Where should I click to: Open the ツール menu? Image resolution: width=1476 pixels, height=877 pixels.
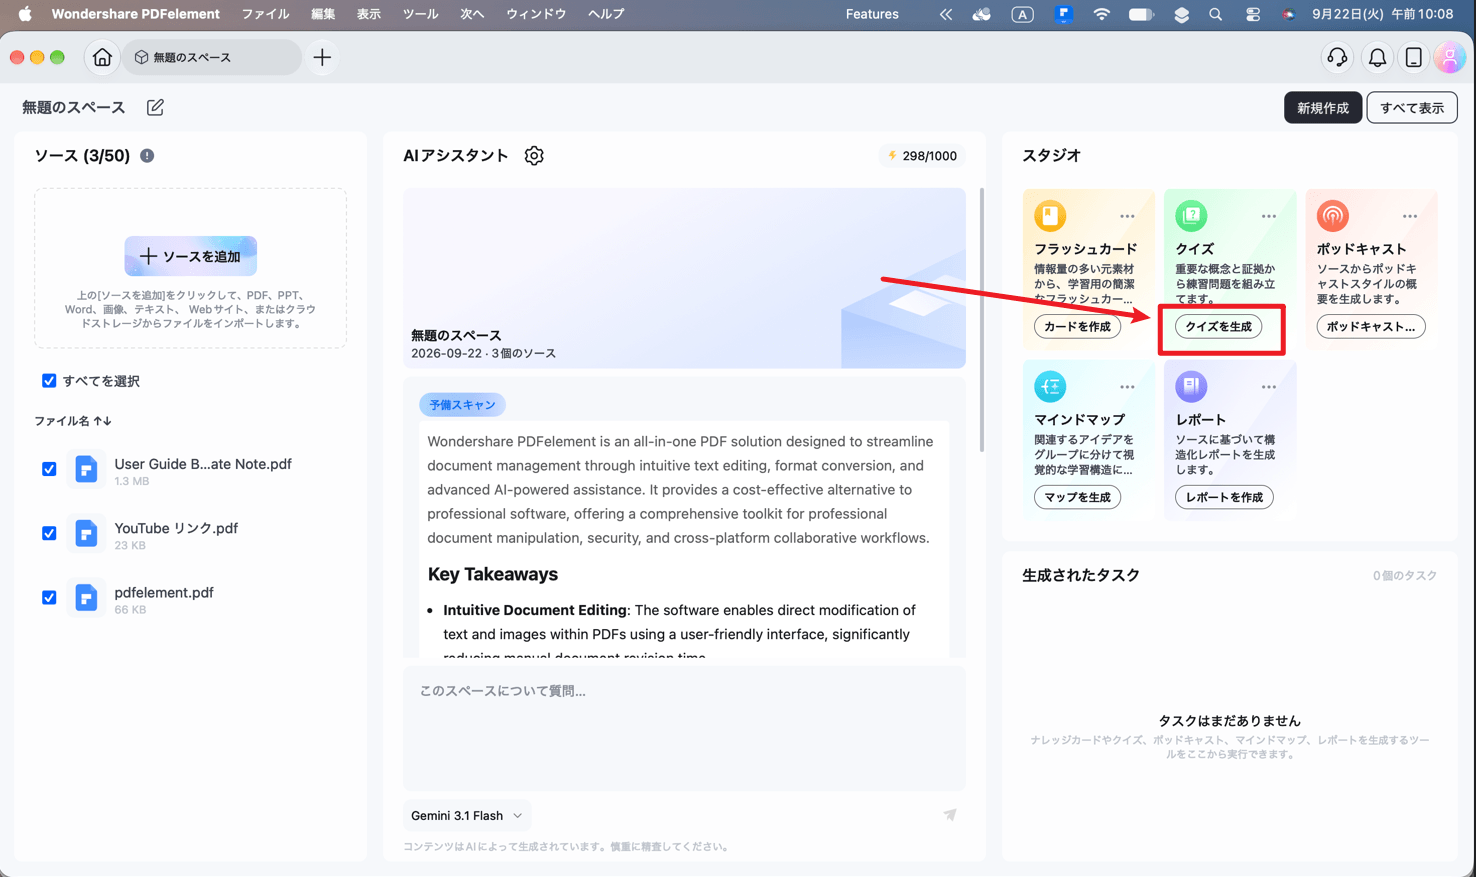point(421,14)
